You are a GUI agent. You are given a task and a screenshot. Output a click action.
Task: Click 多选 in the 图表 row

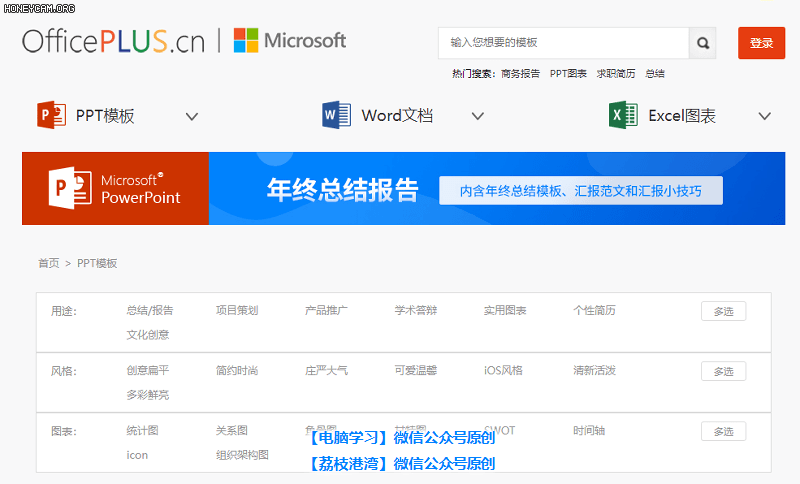723,431
